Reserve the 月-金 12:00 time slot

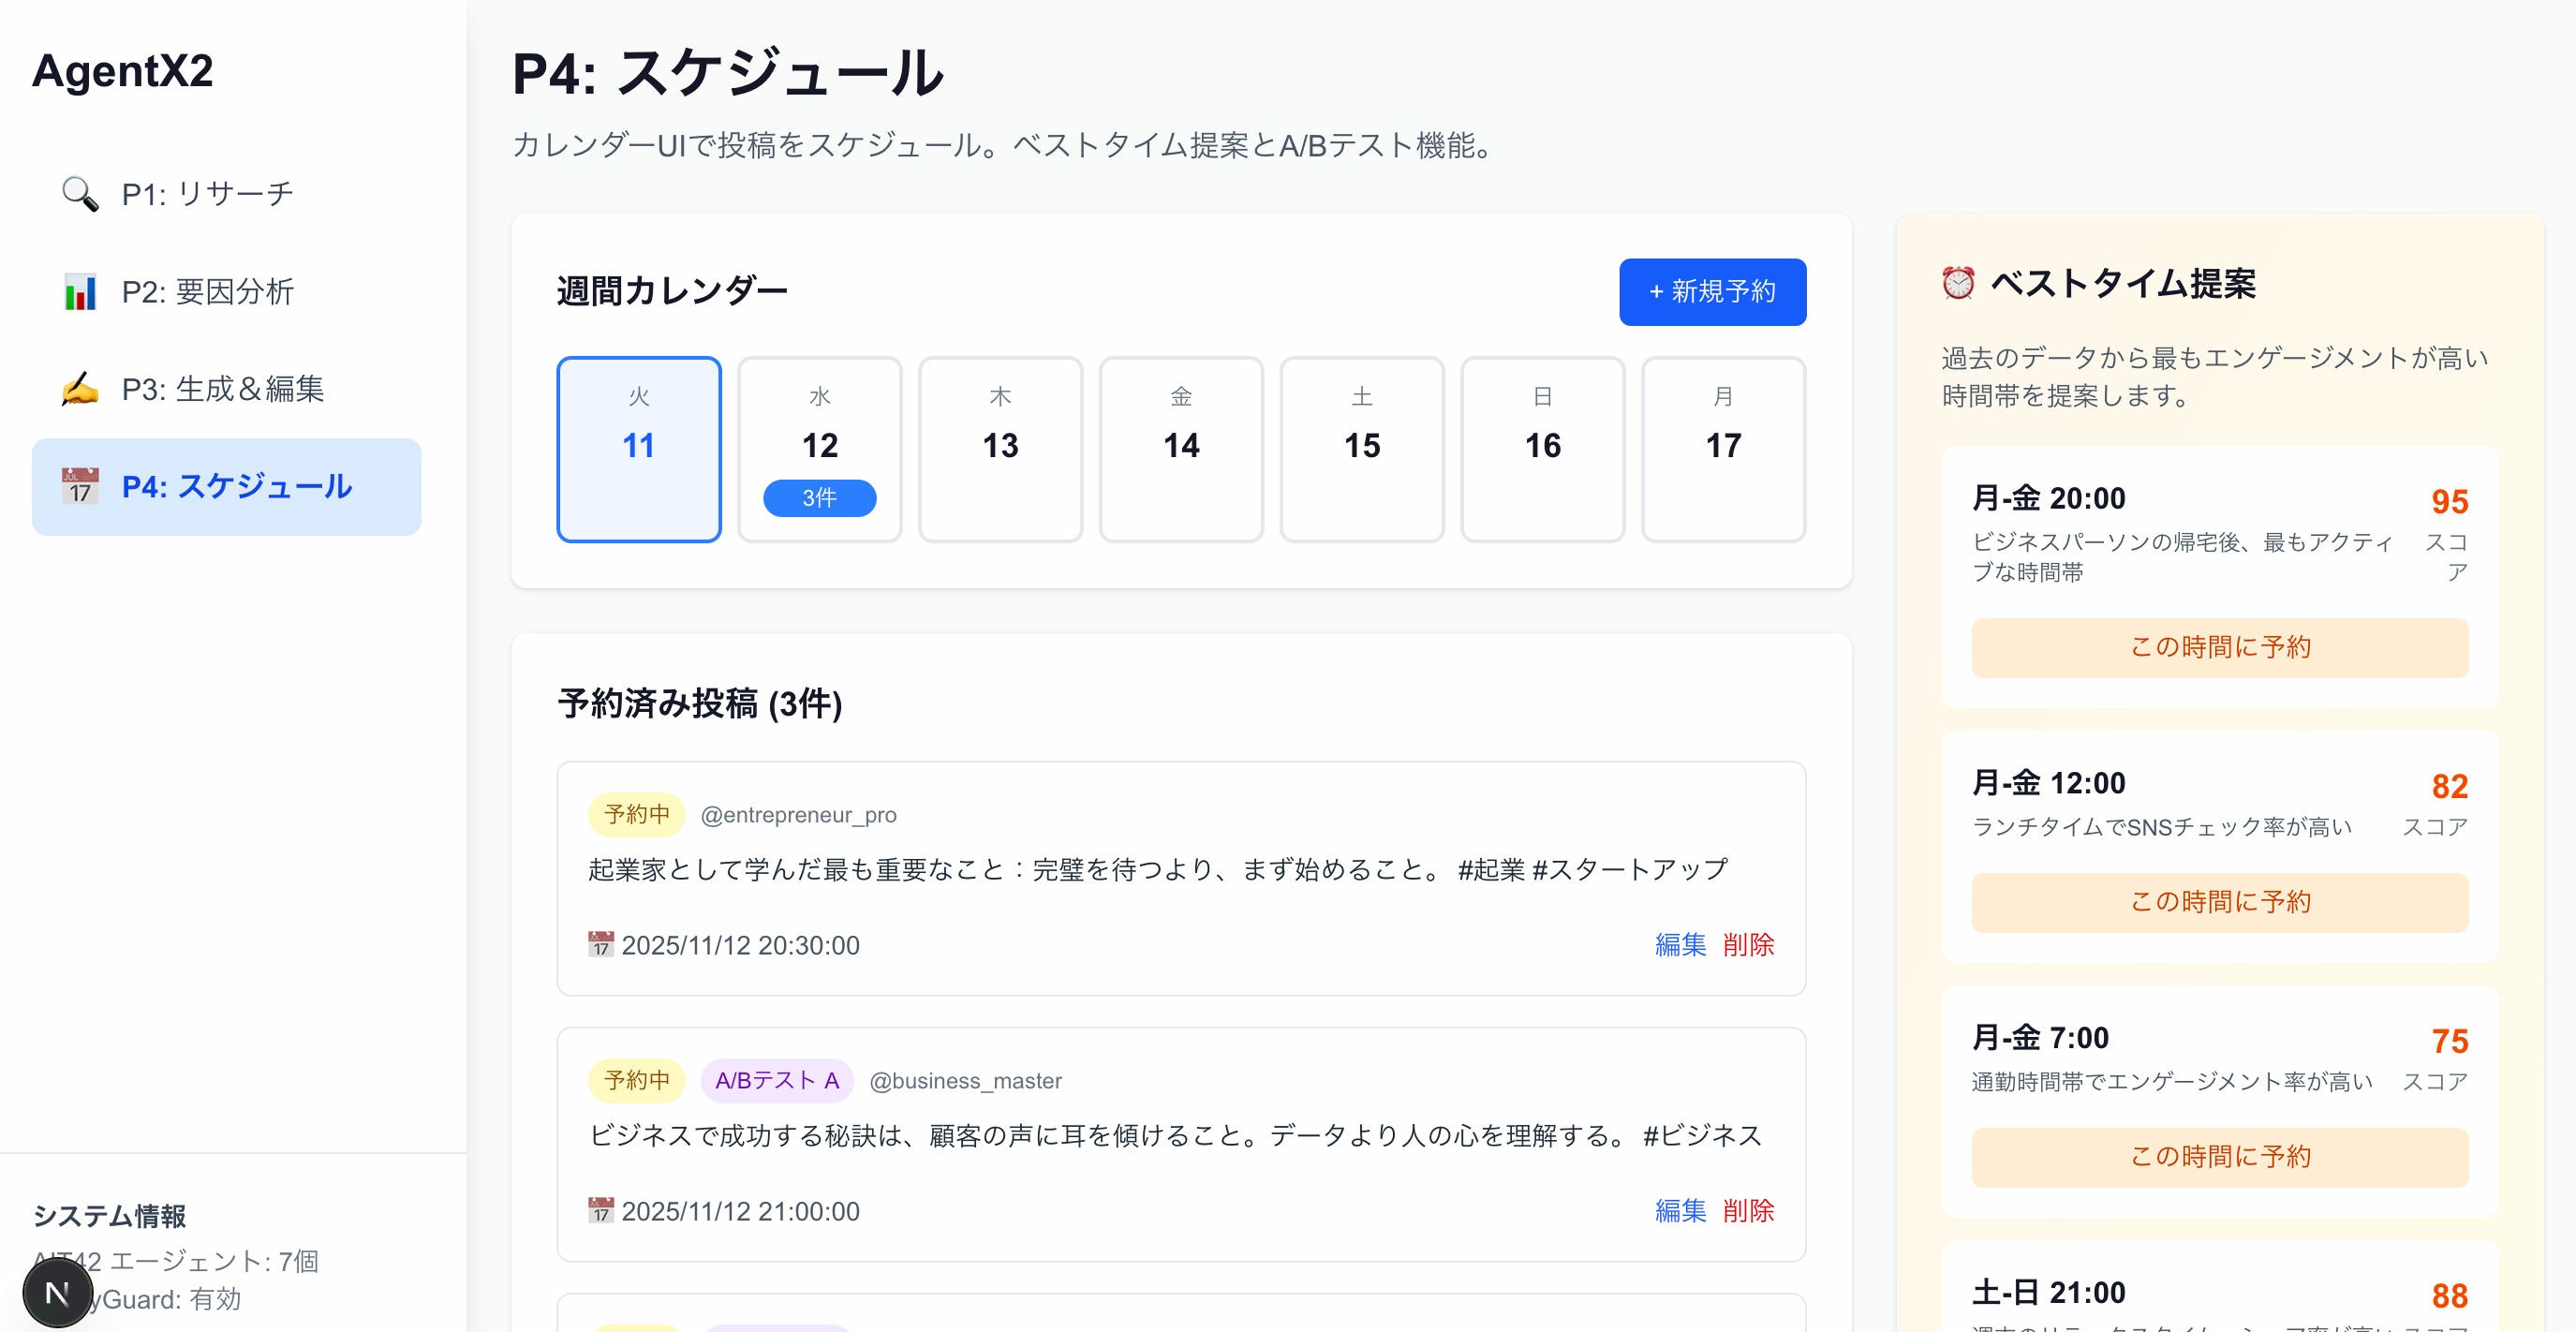[2219, 903]
